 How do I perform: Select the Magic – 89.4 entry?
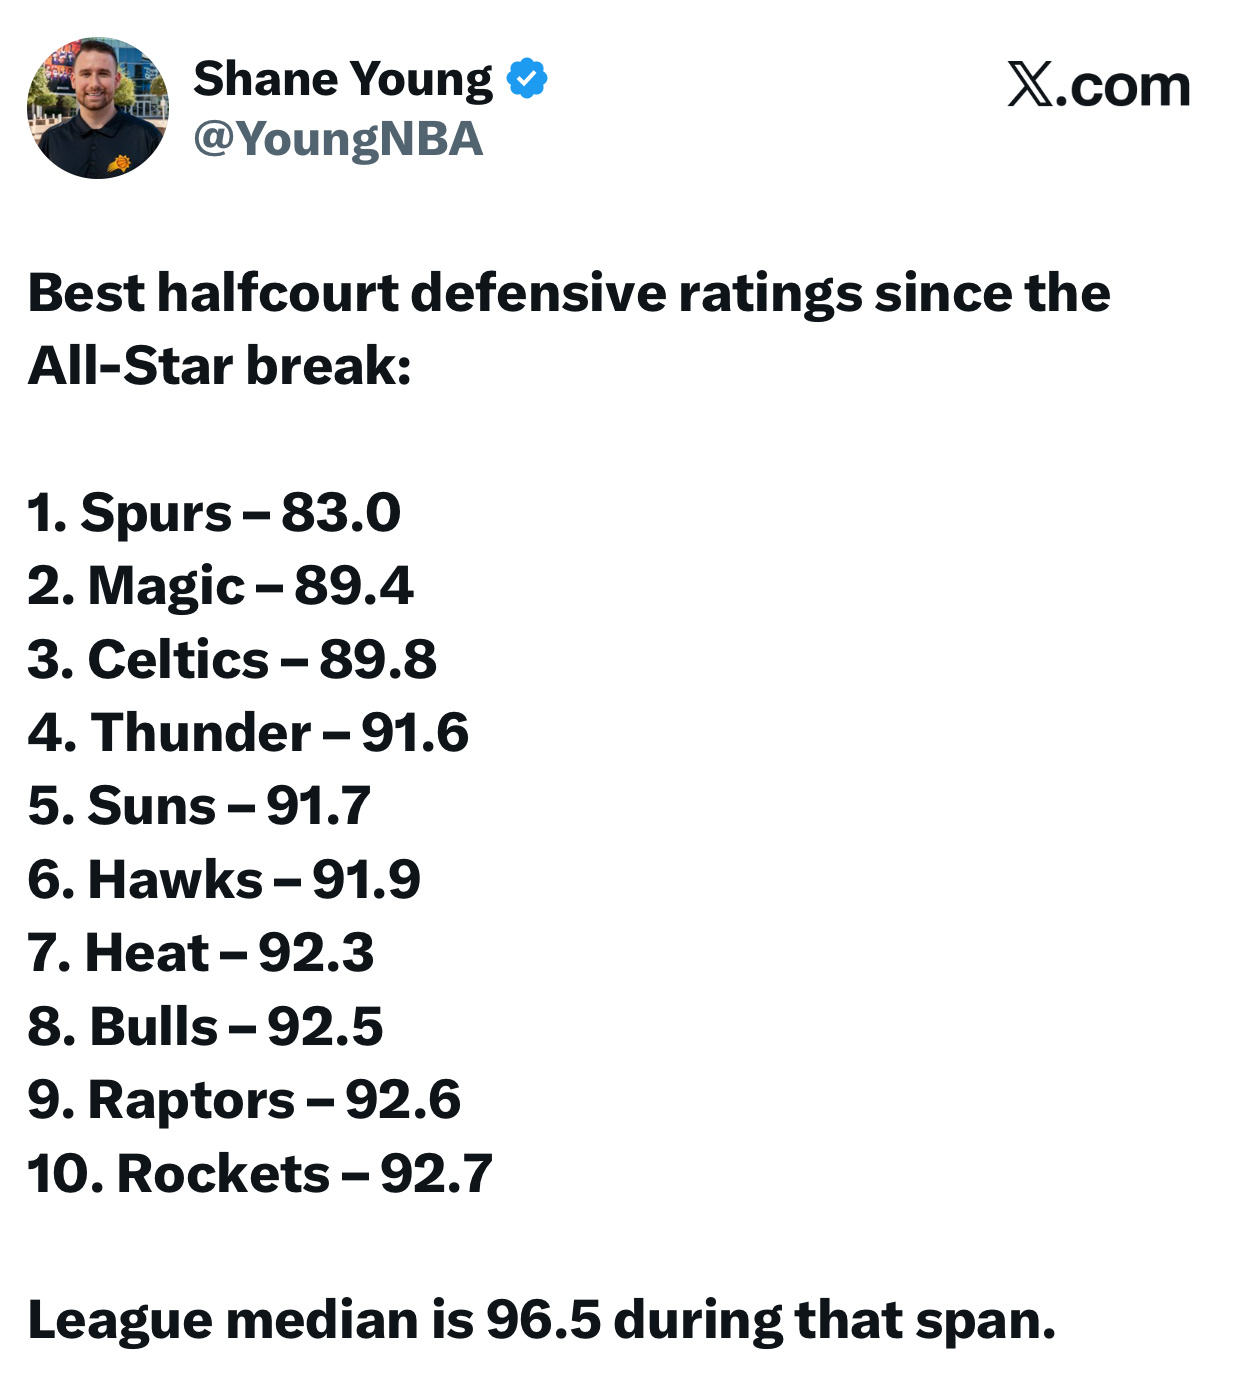click(220, 586)
